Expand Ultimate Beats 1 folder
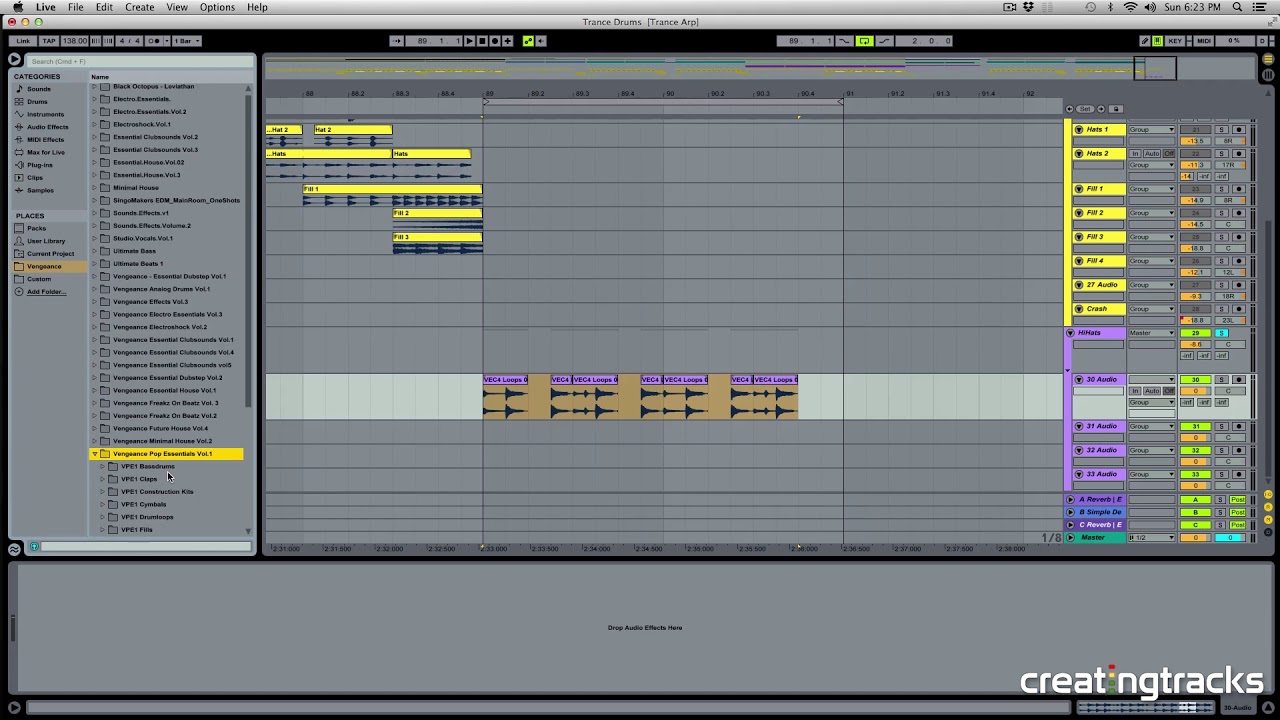 coord(95,264)
